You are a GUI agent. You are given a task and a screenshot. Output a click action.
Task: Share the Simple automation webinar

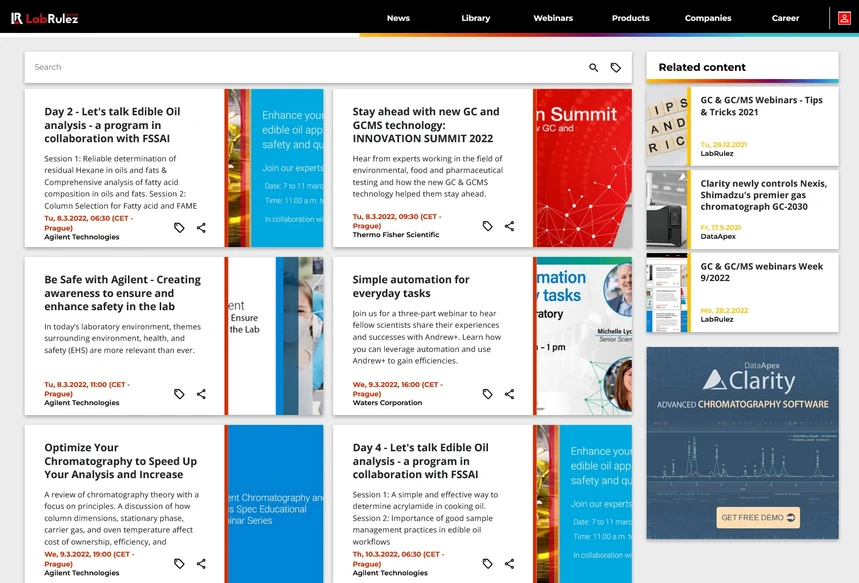point(509,394)
